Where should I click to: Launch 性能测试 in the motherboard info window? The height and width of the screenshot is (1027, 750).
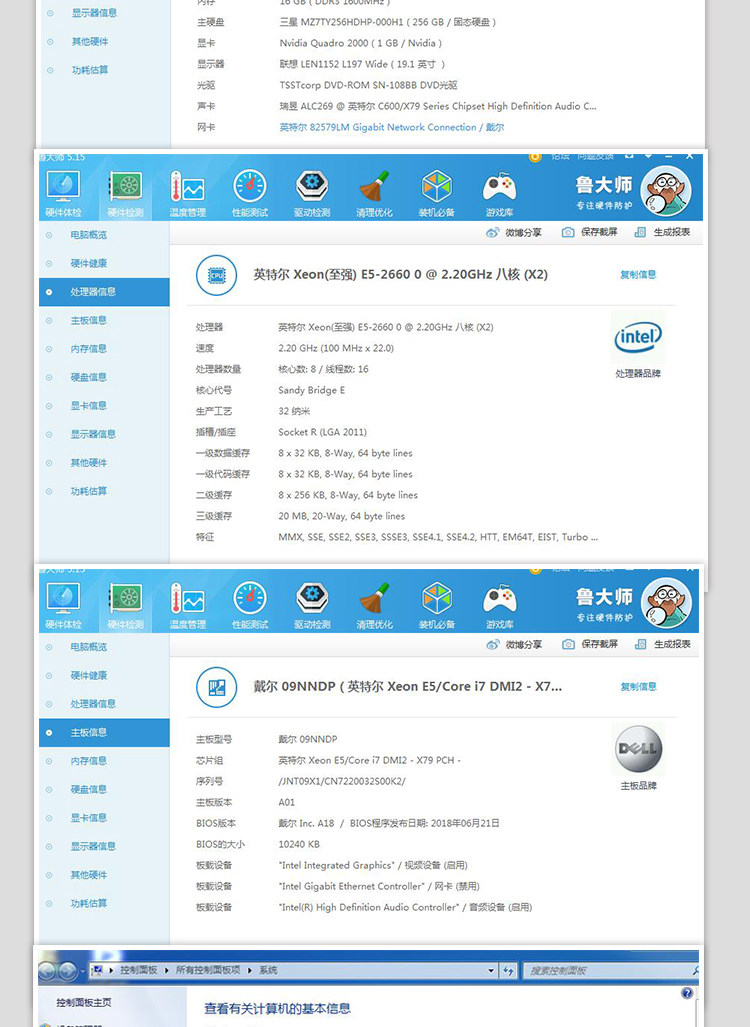[250, 605]
